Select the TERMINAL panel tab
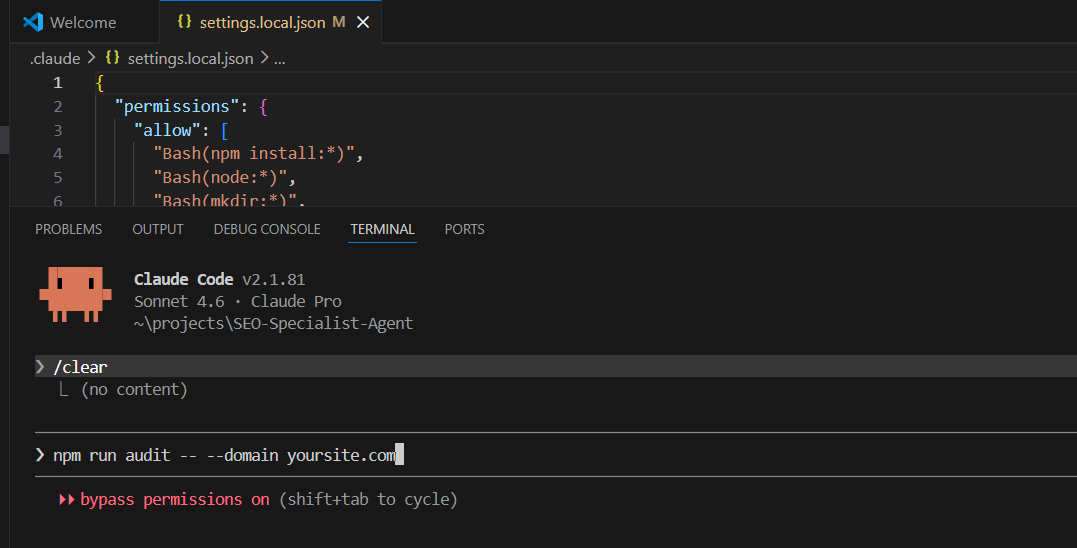 383,229
